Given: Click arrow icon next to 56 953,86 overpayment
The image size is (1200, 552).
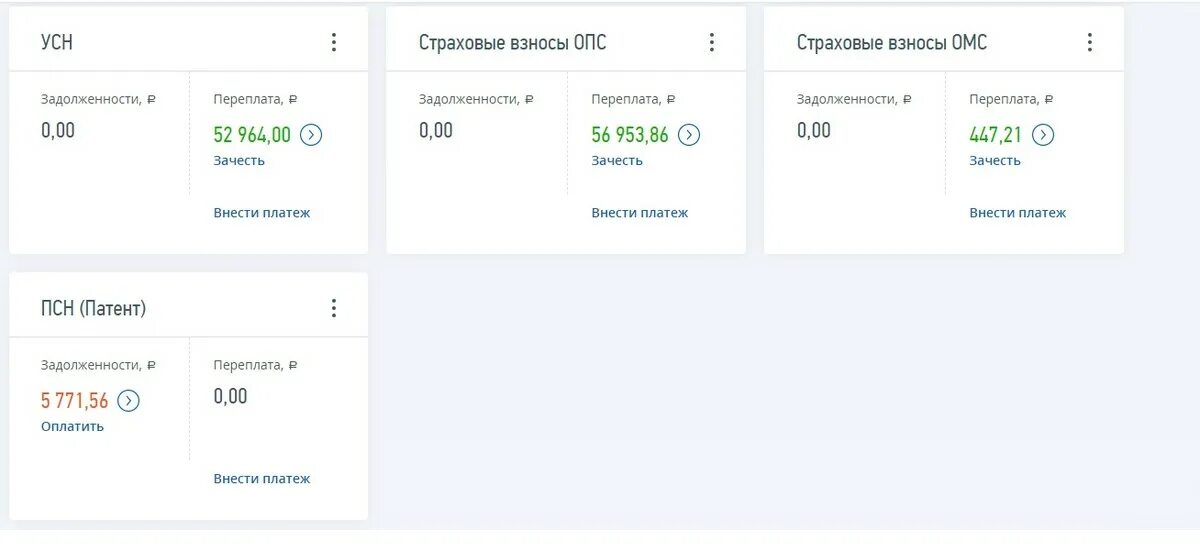Looking at the screenshot, I should 689,135.
